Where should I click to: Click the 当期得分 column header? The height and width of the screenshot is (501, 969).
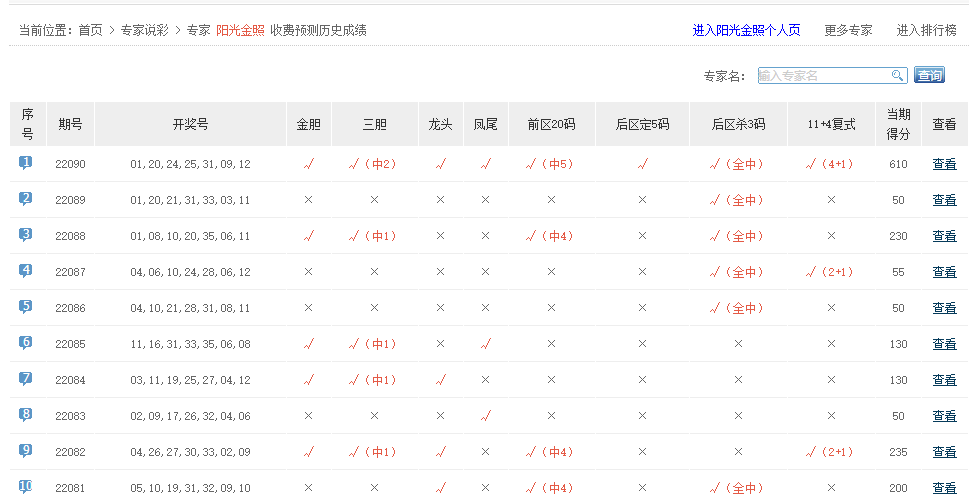(898, 124)
